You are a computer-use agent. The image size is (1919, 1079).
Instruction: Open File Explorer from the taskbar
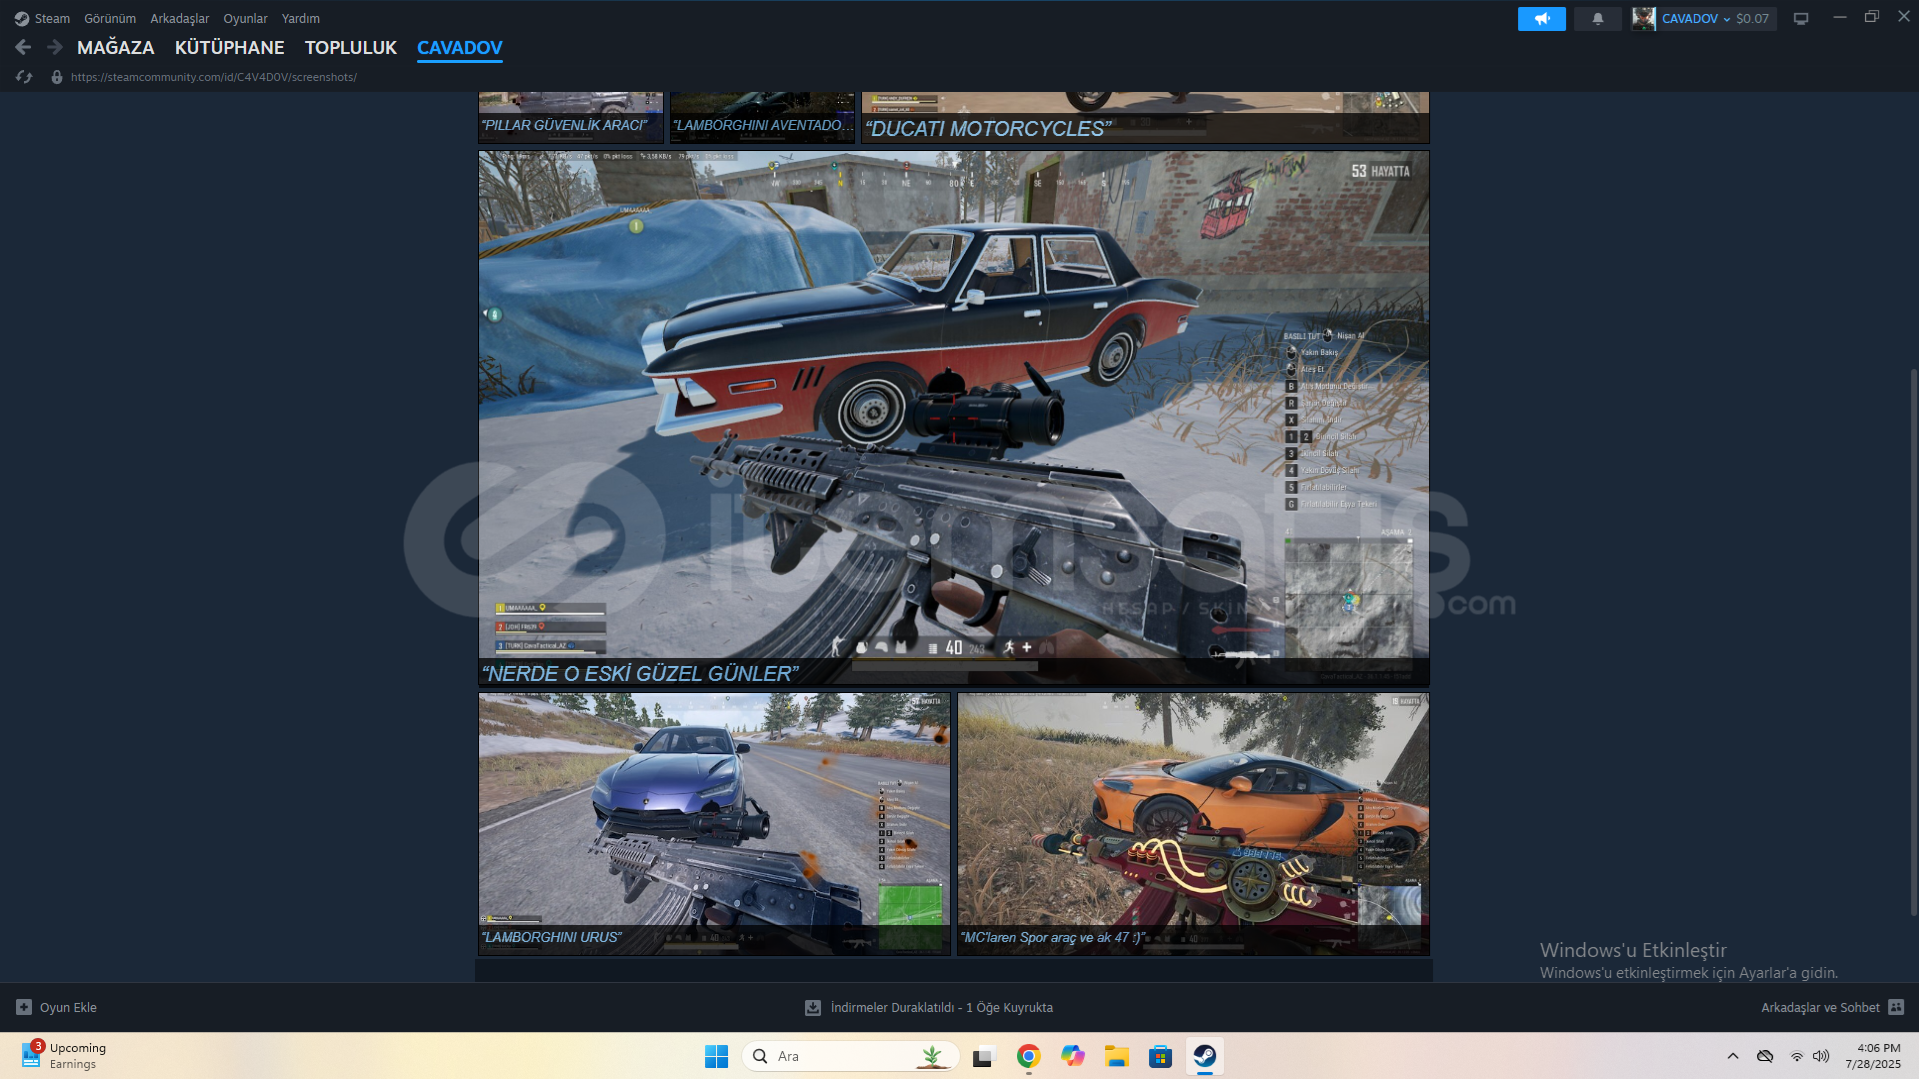[x=1117, y=1056]
